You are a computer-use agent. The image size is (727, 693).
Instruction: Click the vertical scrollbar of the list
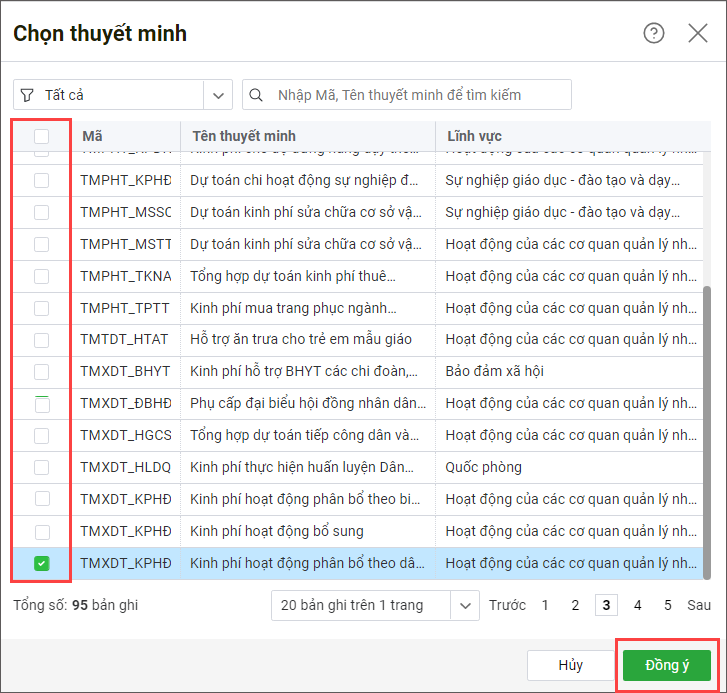[x=706, y=420]
